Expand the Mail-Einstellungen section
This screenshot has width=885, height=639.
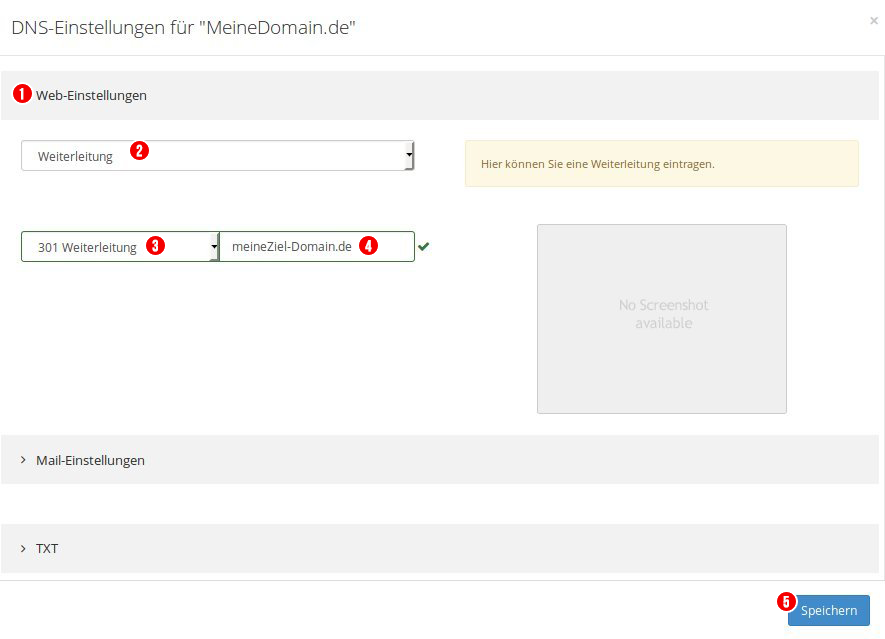[440, 459]
